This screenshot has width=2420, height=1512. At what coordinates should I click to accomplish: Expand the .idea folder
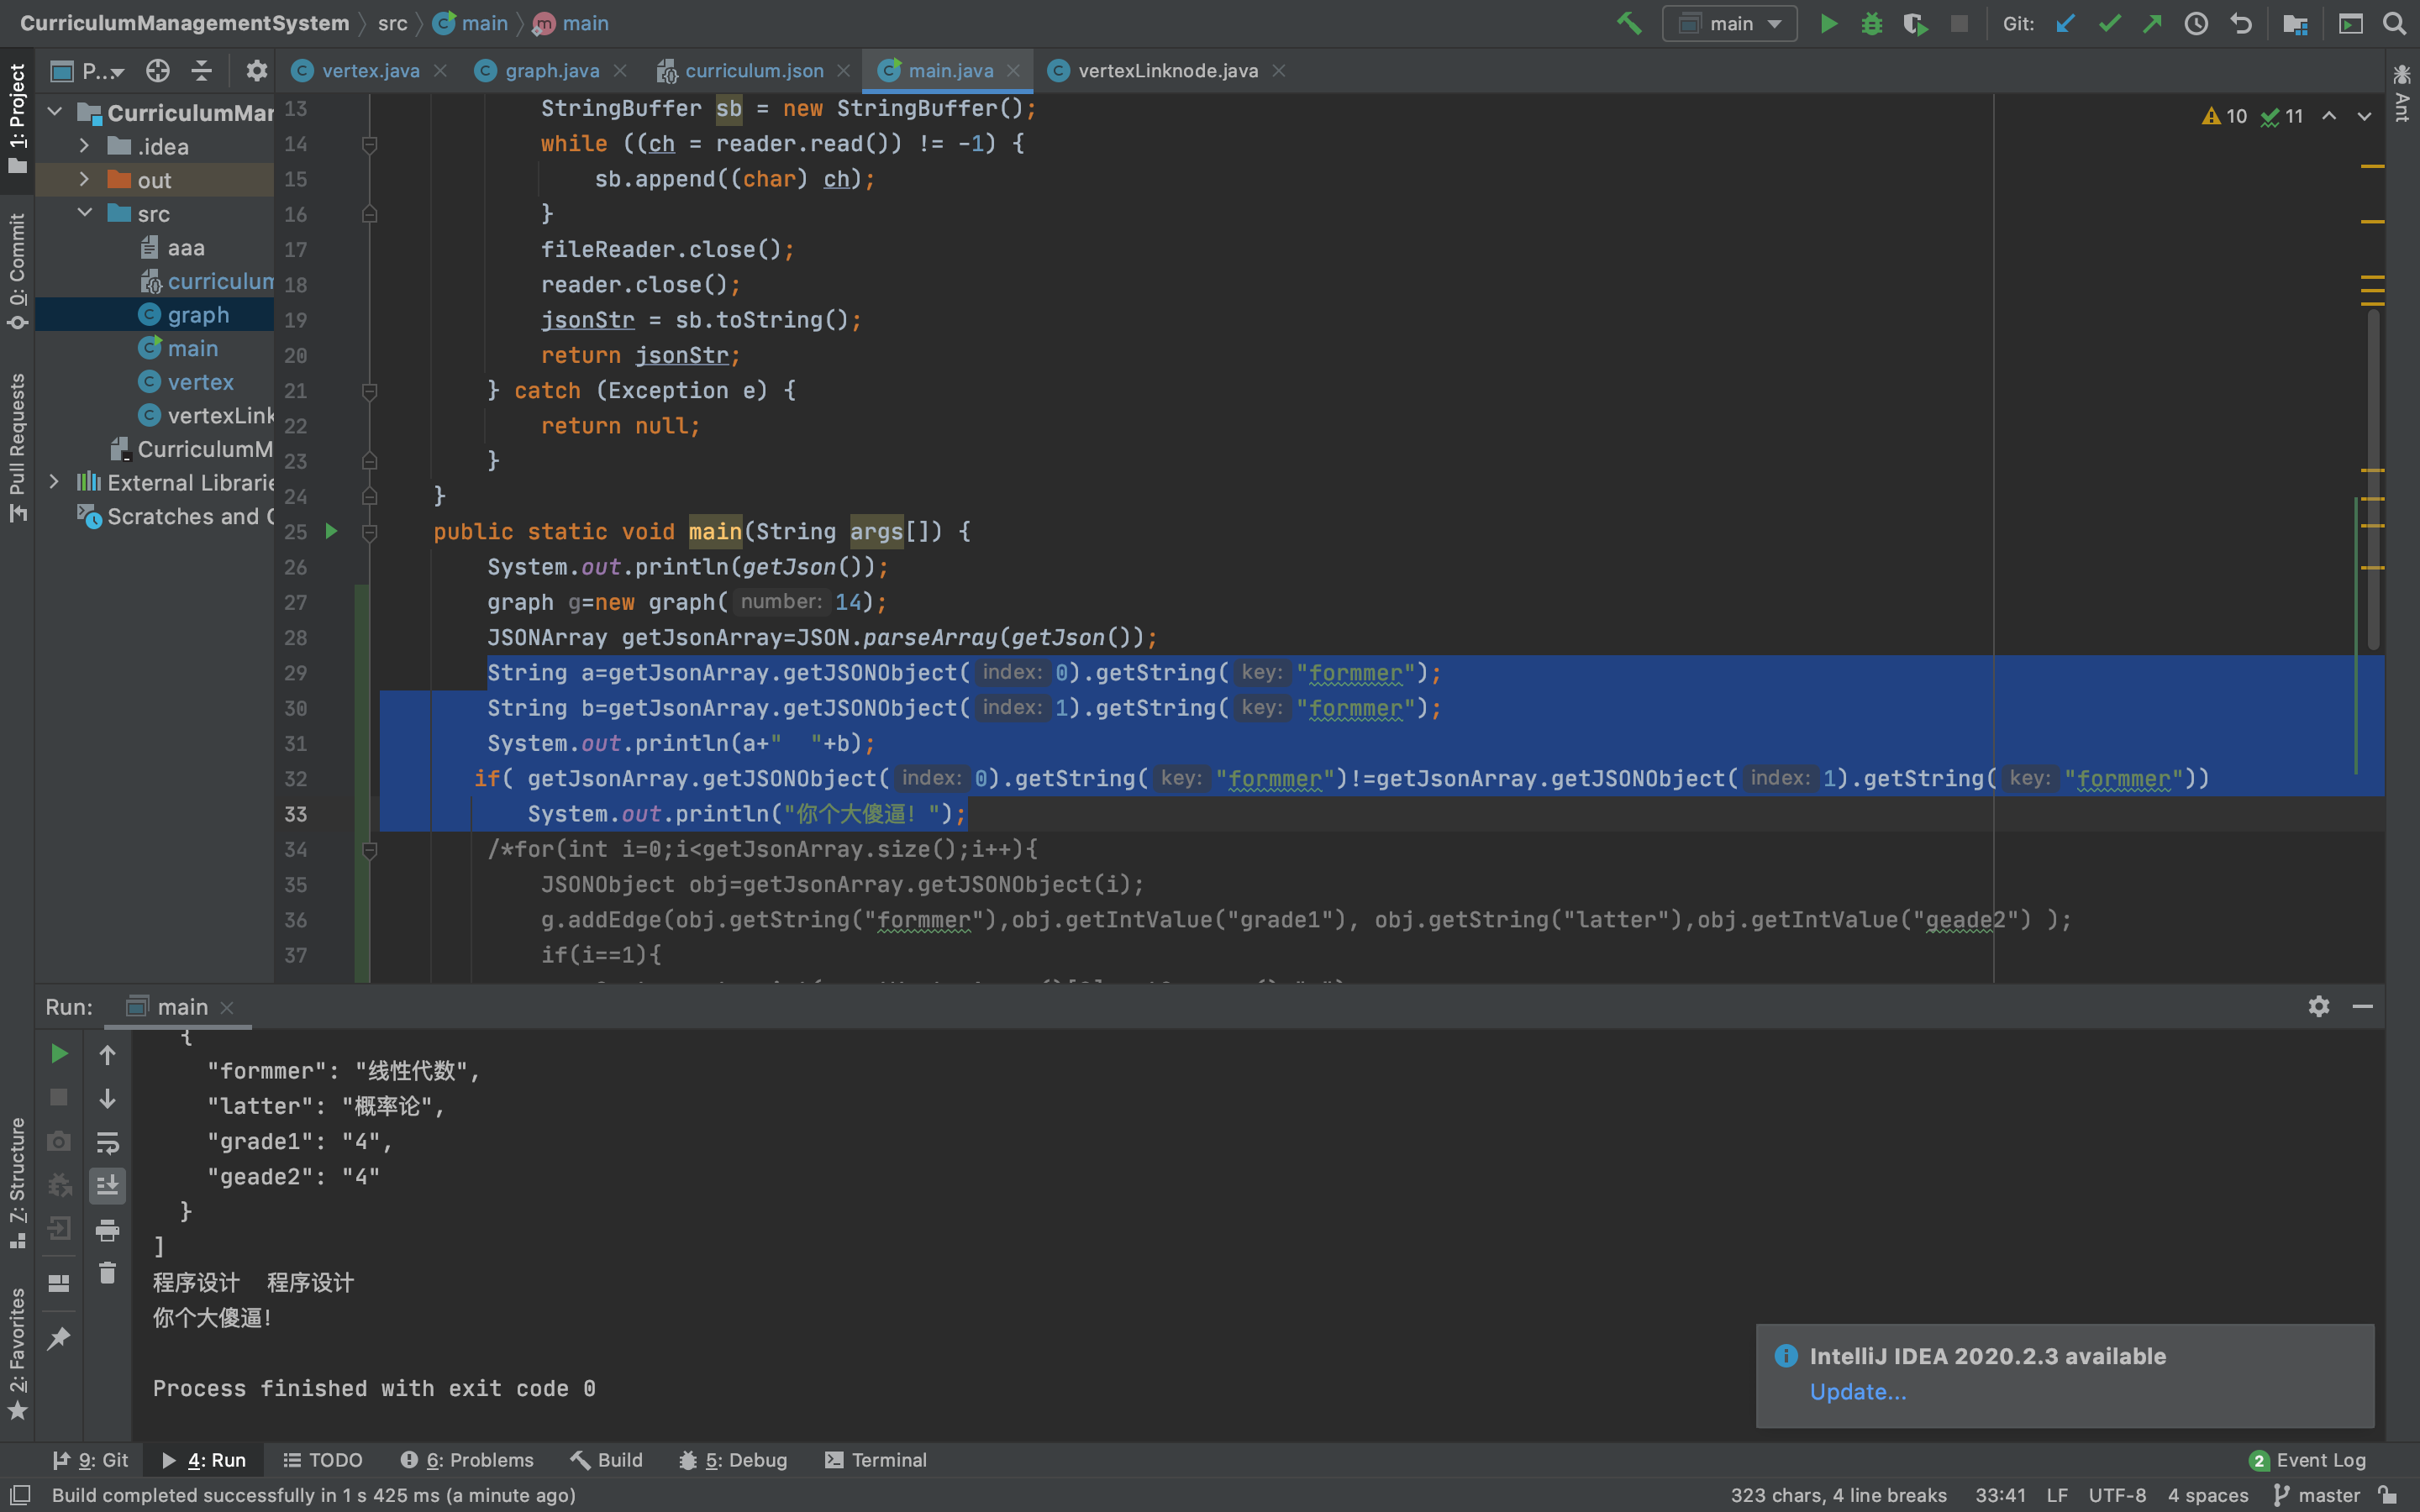[x=85, y=146]
